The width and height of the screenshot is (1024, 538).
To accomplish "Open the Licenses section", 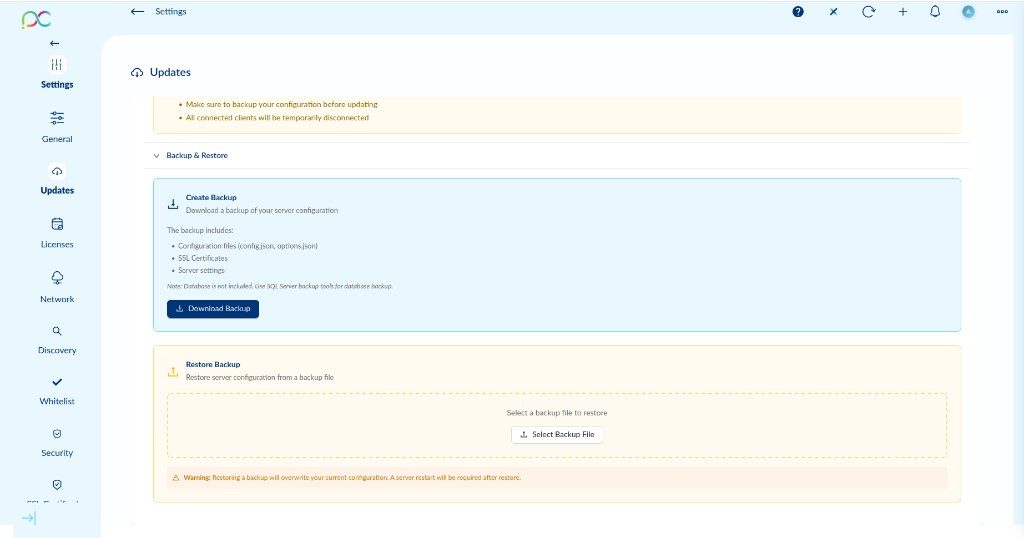I will tap(57, 233).
